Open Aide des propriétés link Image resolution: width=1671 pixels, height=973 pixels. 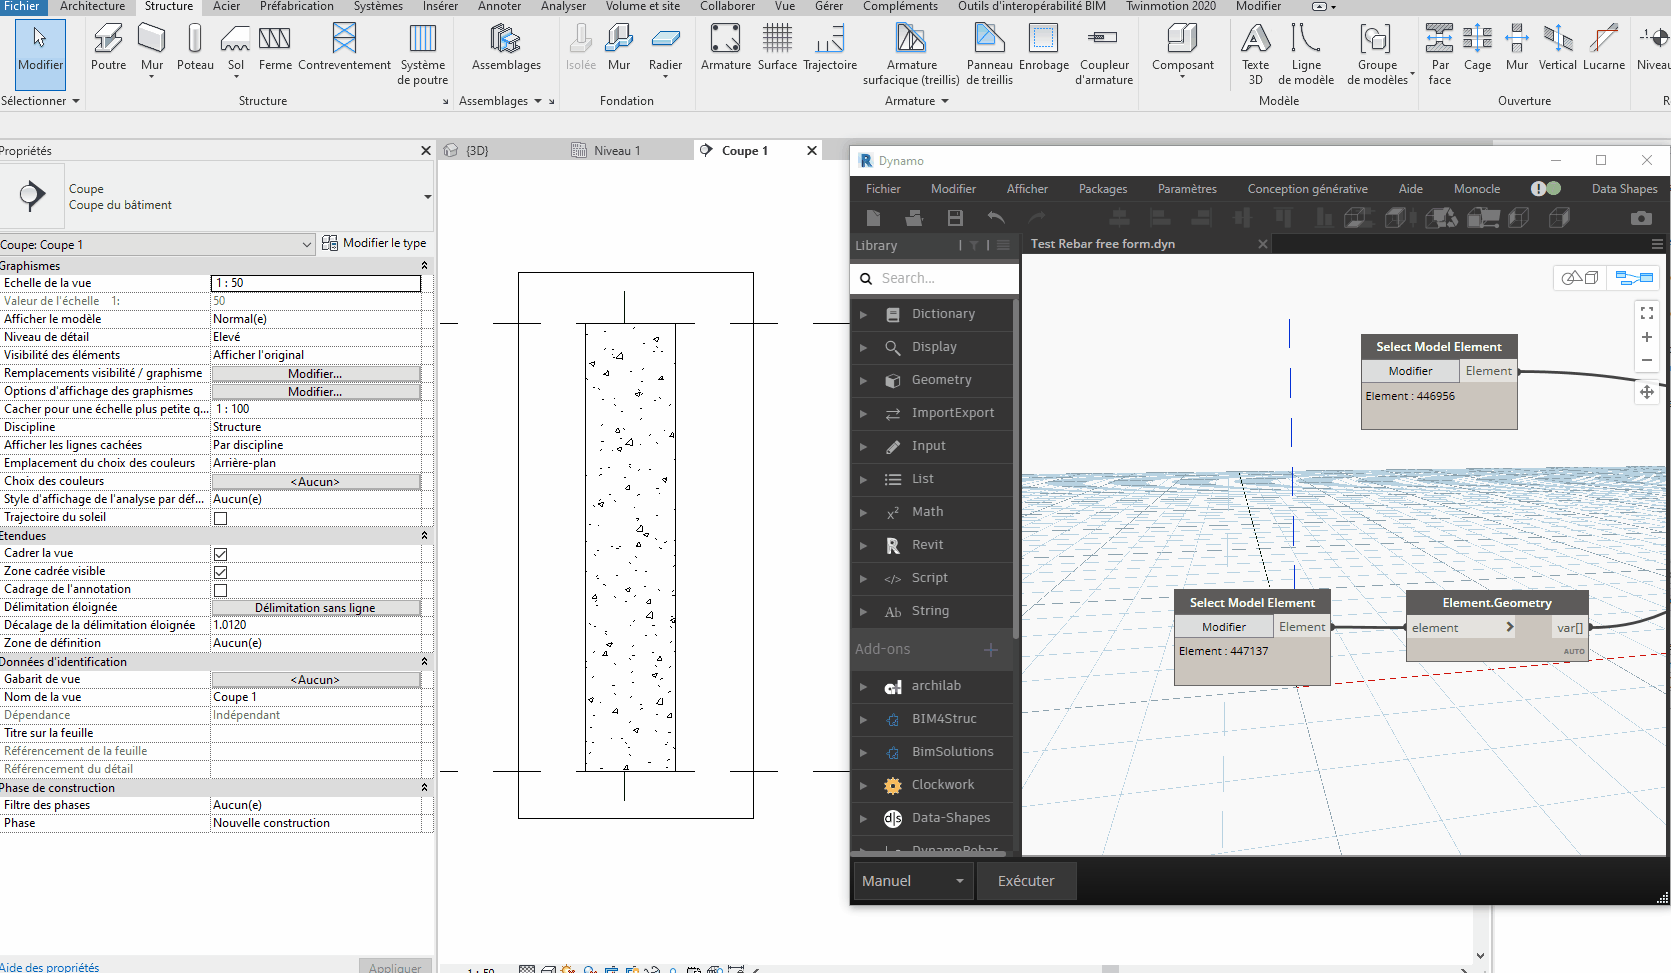tap(50, 967)
